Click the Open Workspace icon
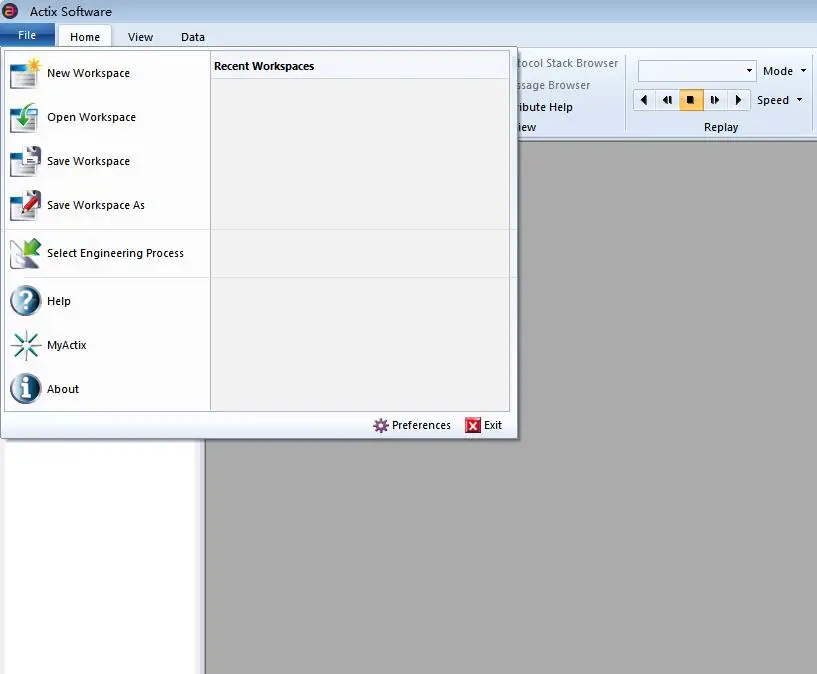This screenshot has width=817, height=674. point(25,118)
